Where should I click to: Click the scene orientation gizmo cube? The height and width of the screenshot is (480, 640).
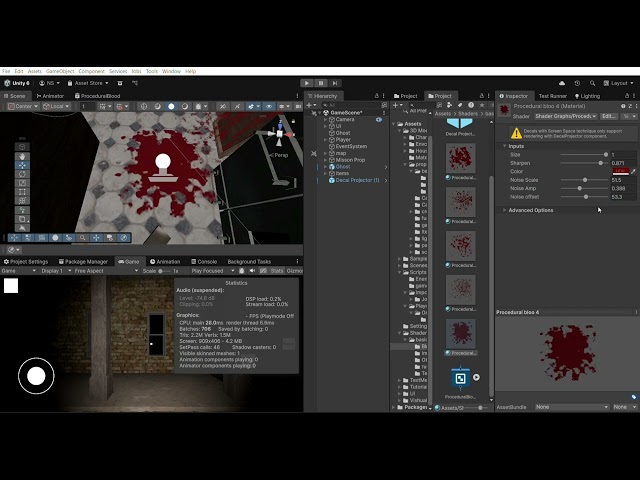[280, 134]
